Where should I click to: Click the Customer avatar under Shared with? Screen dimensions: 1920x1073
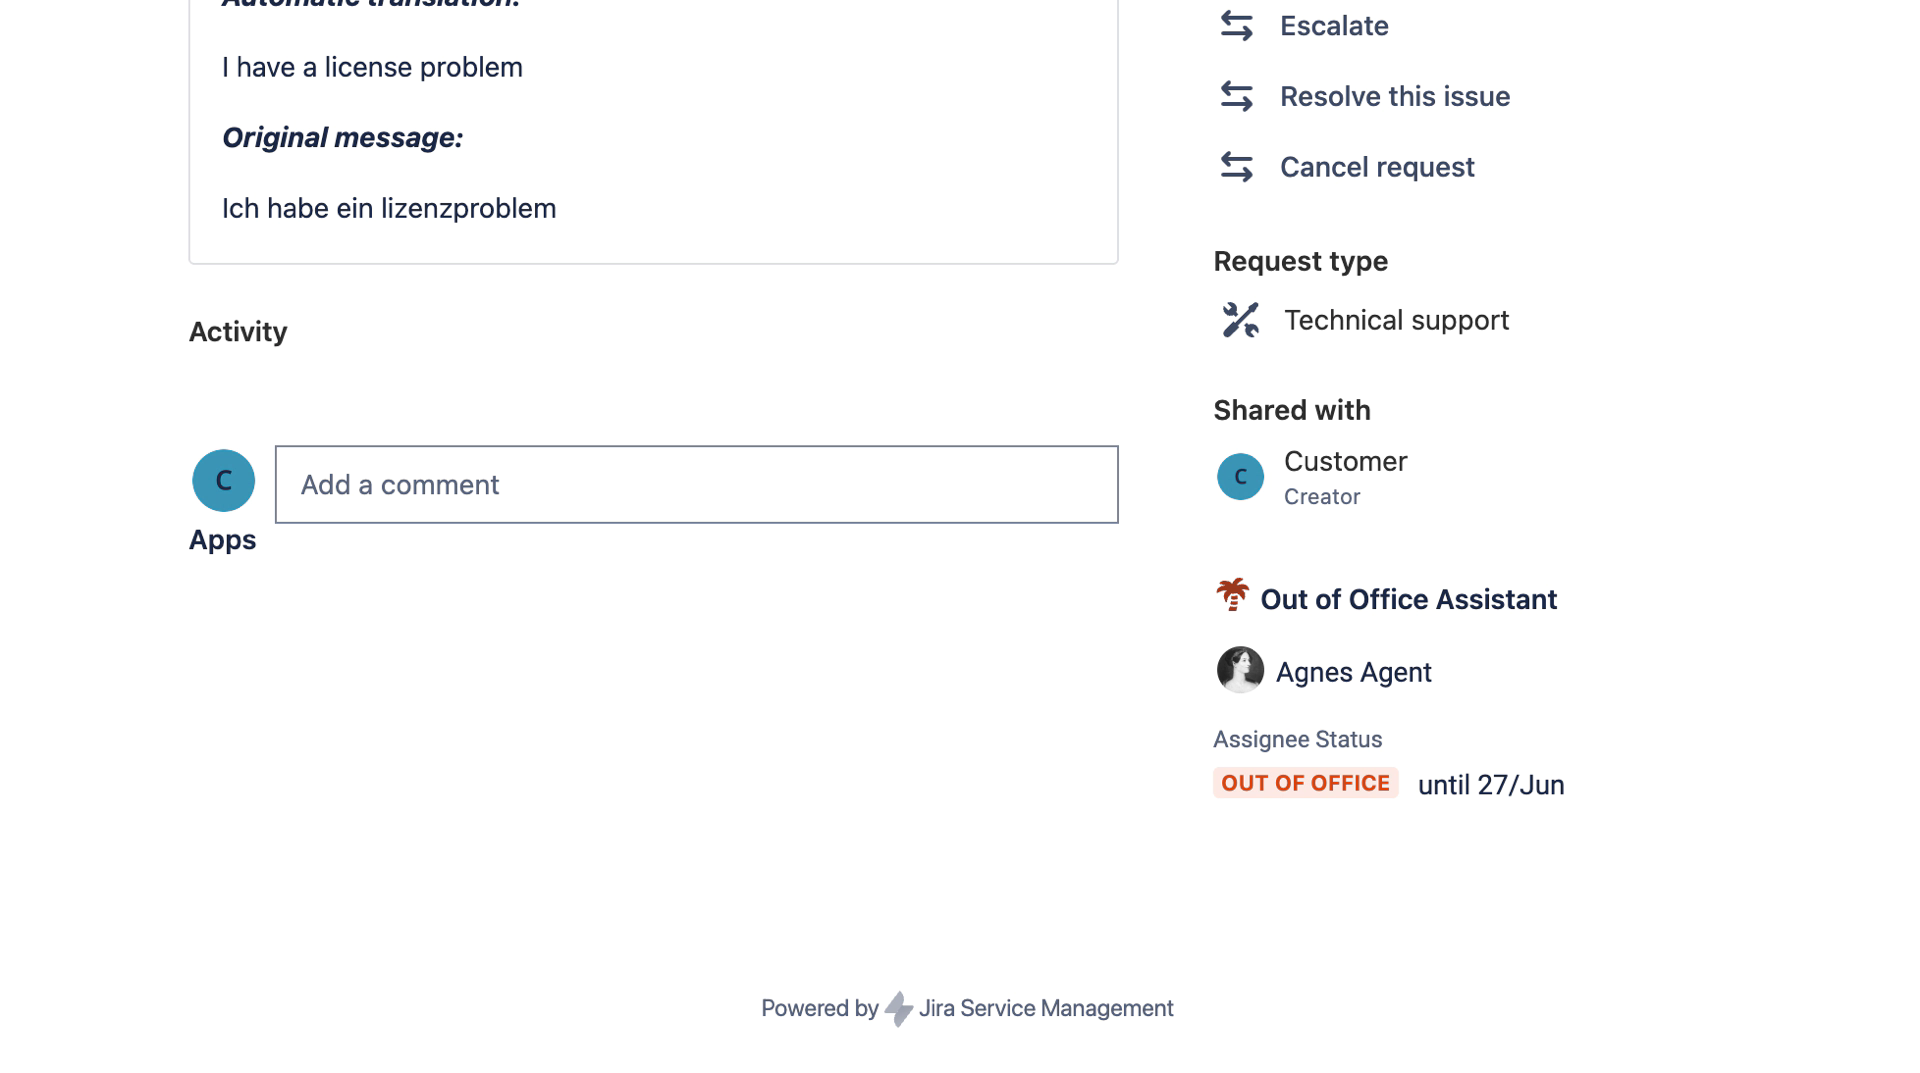[x=1240, y=477]
